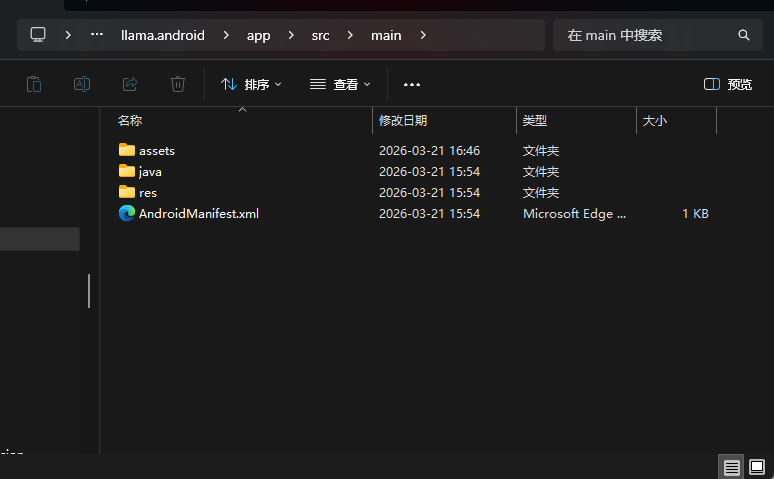Click the Share toolbar icon

(130, 84)
